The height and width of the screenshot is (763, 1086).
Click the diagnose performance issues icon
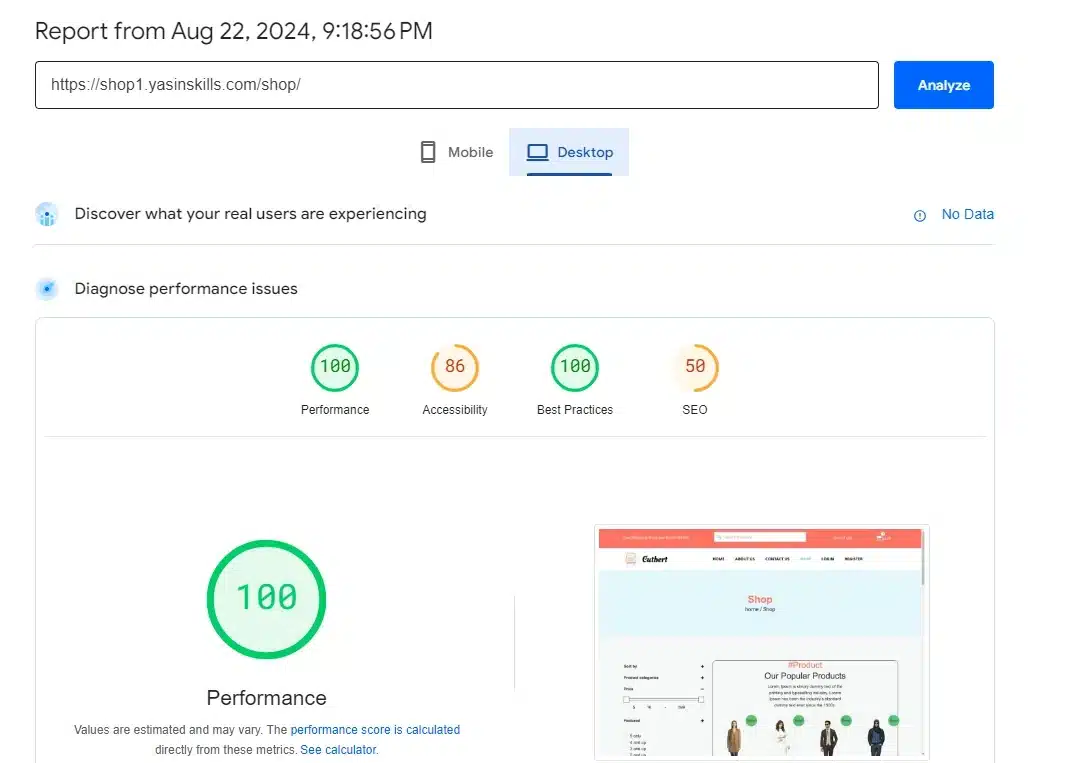[x=47, y=289]
